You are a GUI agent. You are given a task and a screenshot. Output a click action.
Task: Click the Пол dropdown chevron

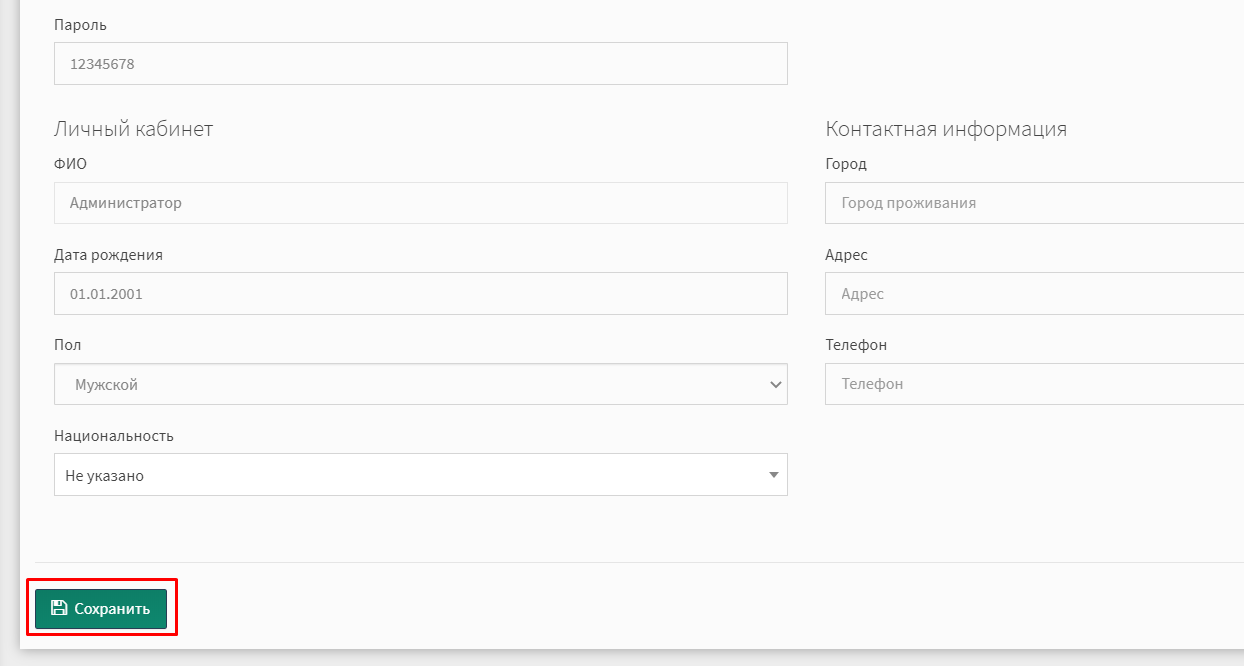[x=776, y=384]
